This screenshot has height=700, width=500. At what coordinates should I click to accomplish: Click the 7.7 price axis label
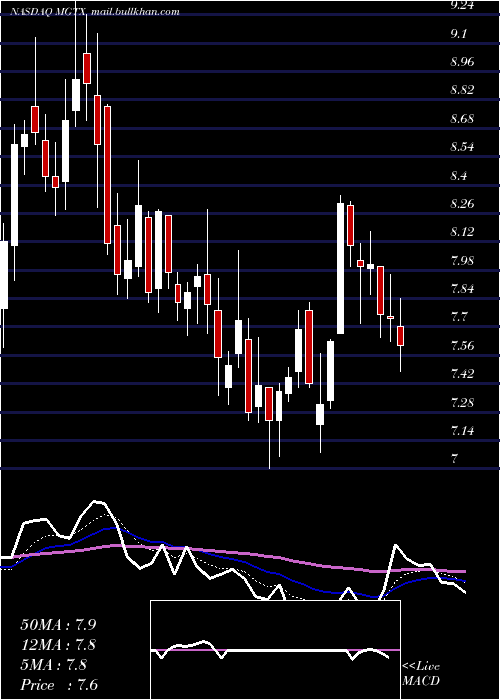coord(459,317)
